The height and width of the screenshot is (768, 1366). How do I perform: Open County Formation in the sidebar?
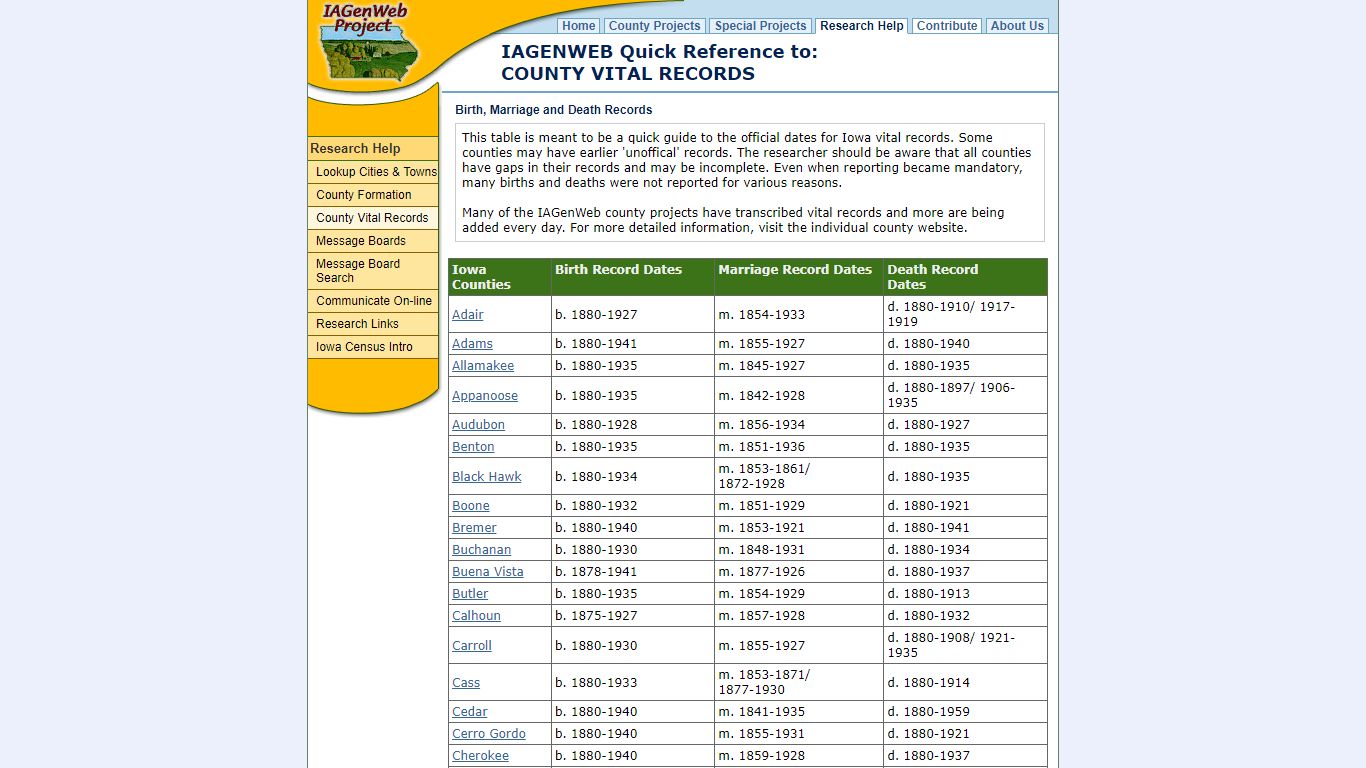[373, 195]
